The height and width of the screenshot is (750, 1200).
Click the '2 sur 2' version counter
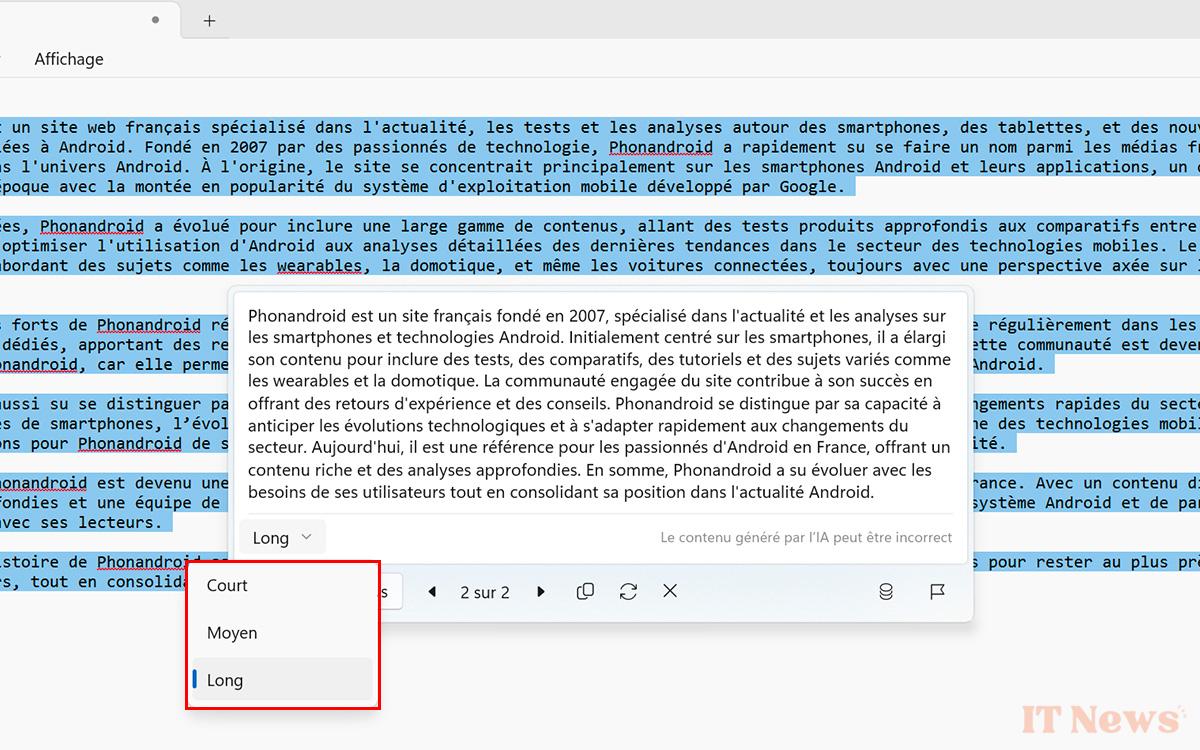(x=485, y=593)
